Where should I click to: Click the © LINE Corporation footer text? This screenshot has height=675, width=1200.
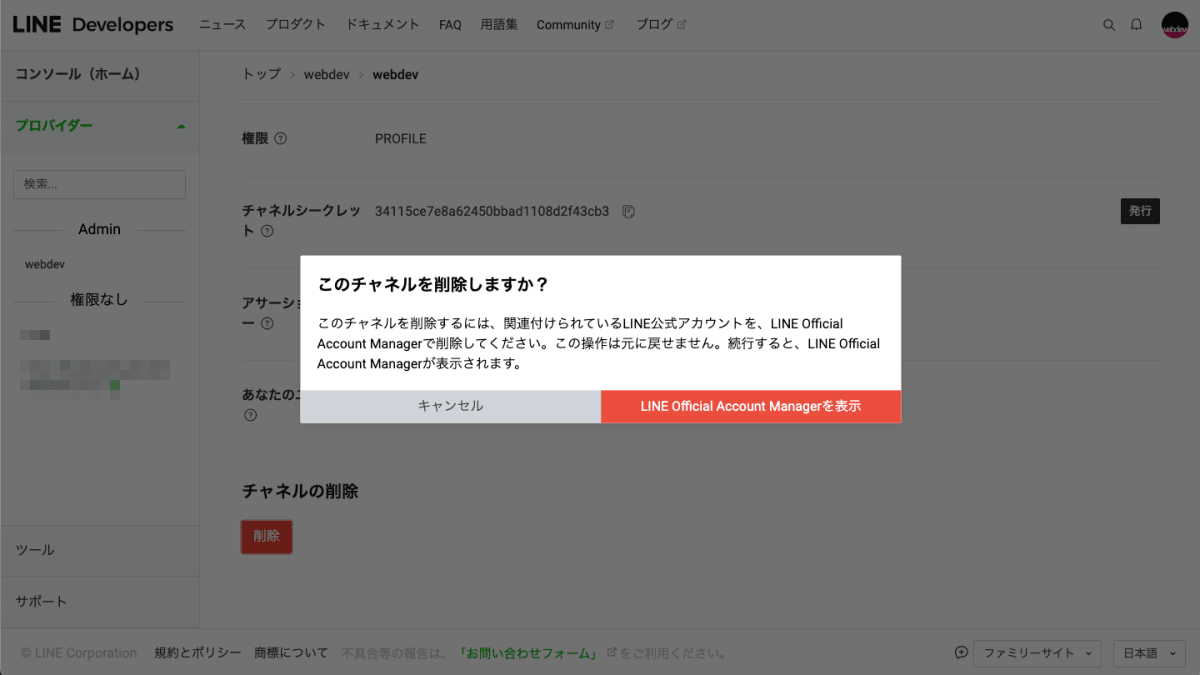79,653
